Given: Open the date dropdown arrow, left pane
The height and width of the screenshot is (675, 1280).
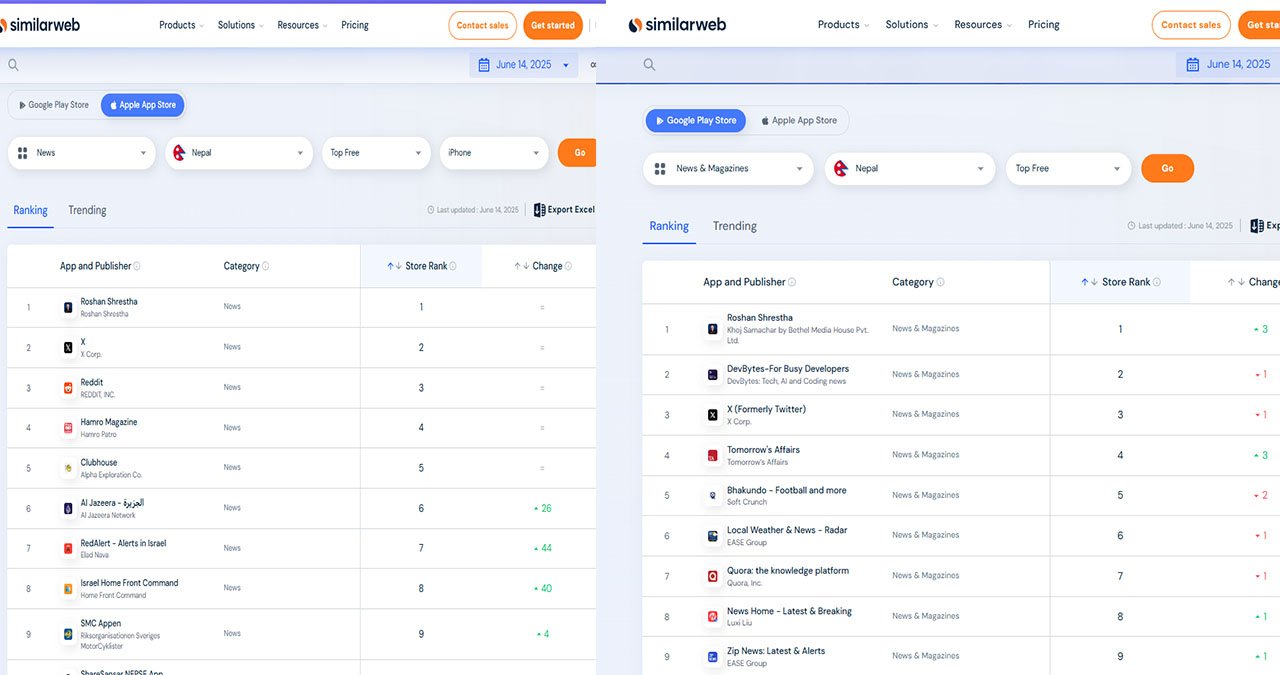Looking at the screenshot, I should [x=566, y=65].
